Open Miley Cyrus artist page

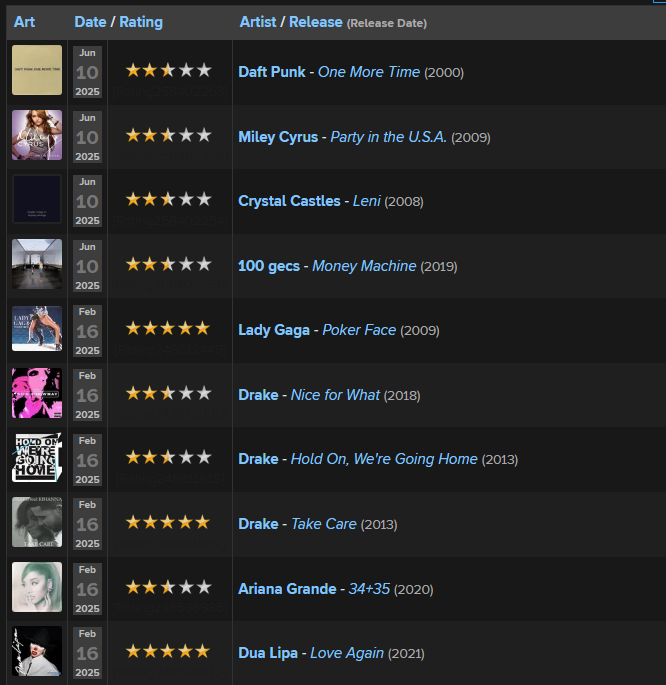pyautogui.click(x=278, y=137)
